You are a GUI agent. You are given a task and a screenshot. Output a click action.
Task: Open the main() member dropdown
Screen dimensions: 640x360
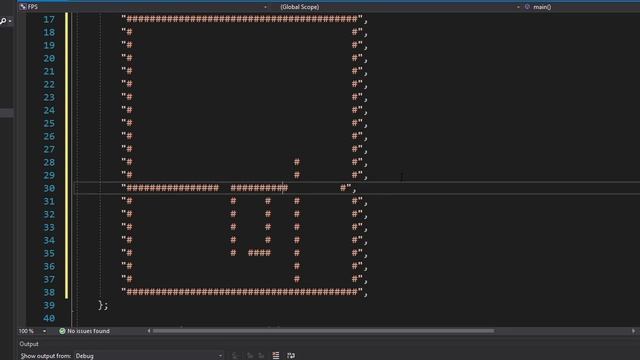[x=581, y=7]
